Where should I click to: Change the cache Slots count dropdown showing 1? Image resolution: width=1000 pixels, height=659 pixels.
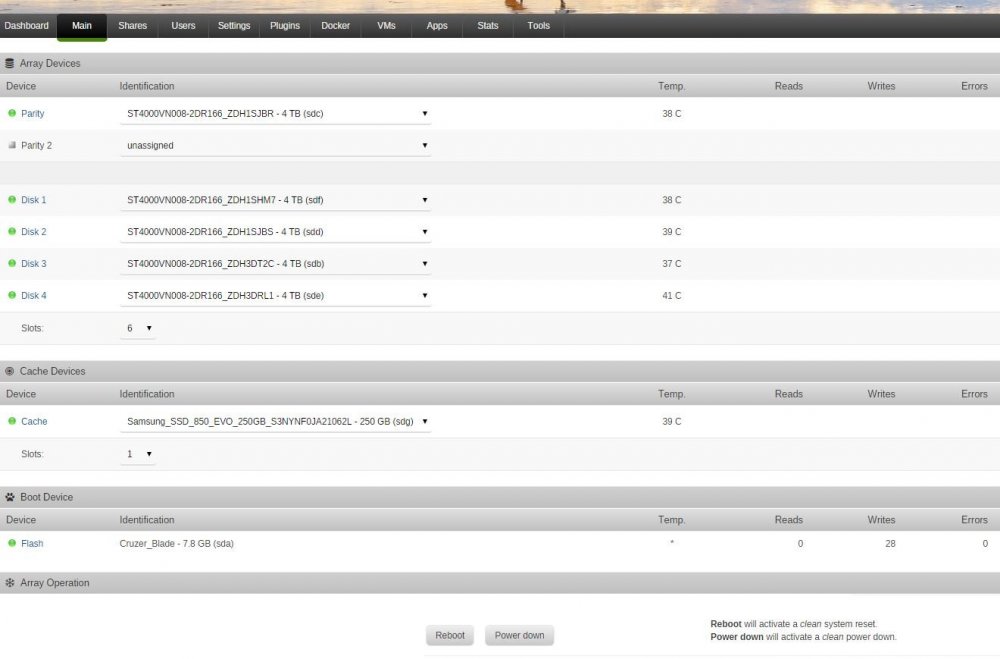tap(138, 454)
